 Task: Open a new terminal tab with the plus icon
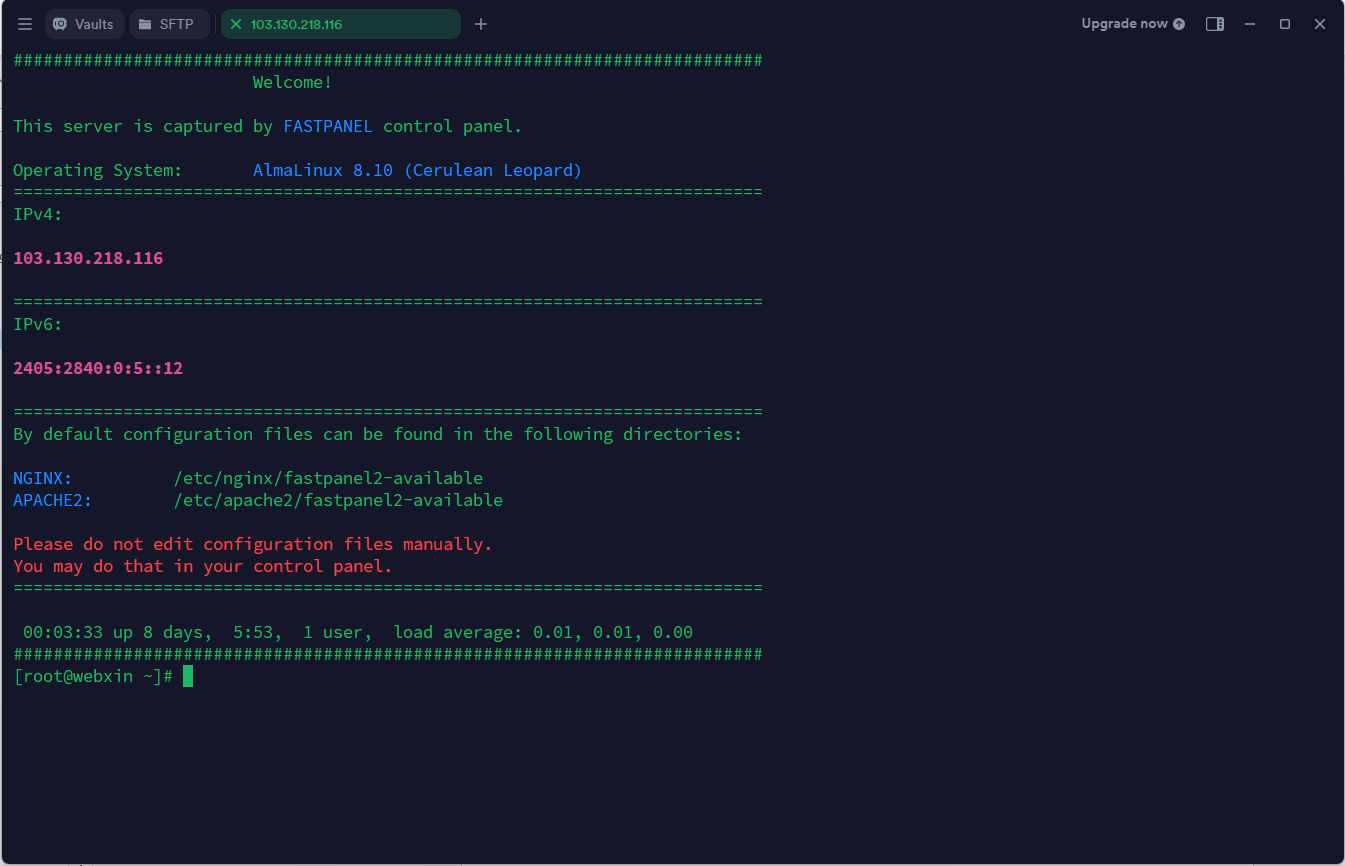tap(481, 24)
